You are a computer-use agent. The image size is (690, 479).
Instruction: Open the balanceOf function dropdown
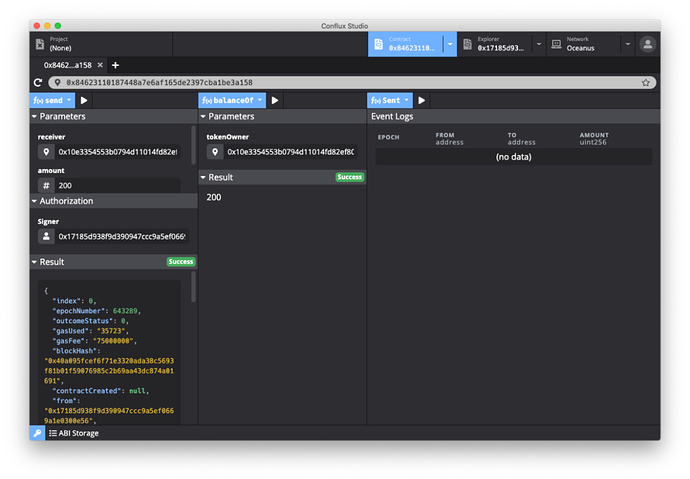point(232,100)
